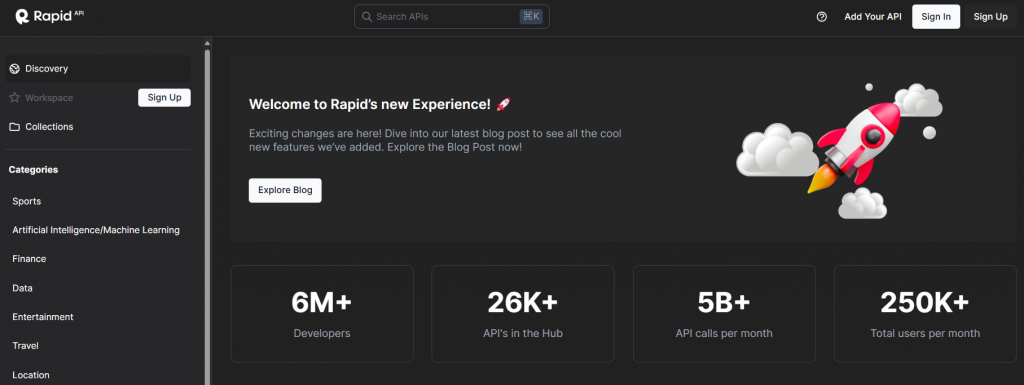The height and width of the screenshot is (385, 1024).
Task: Click the search magnifier icon
Action: click(x=366, y=17)
